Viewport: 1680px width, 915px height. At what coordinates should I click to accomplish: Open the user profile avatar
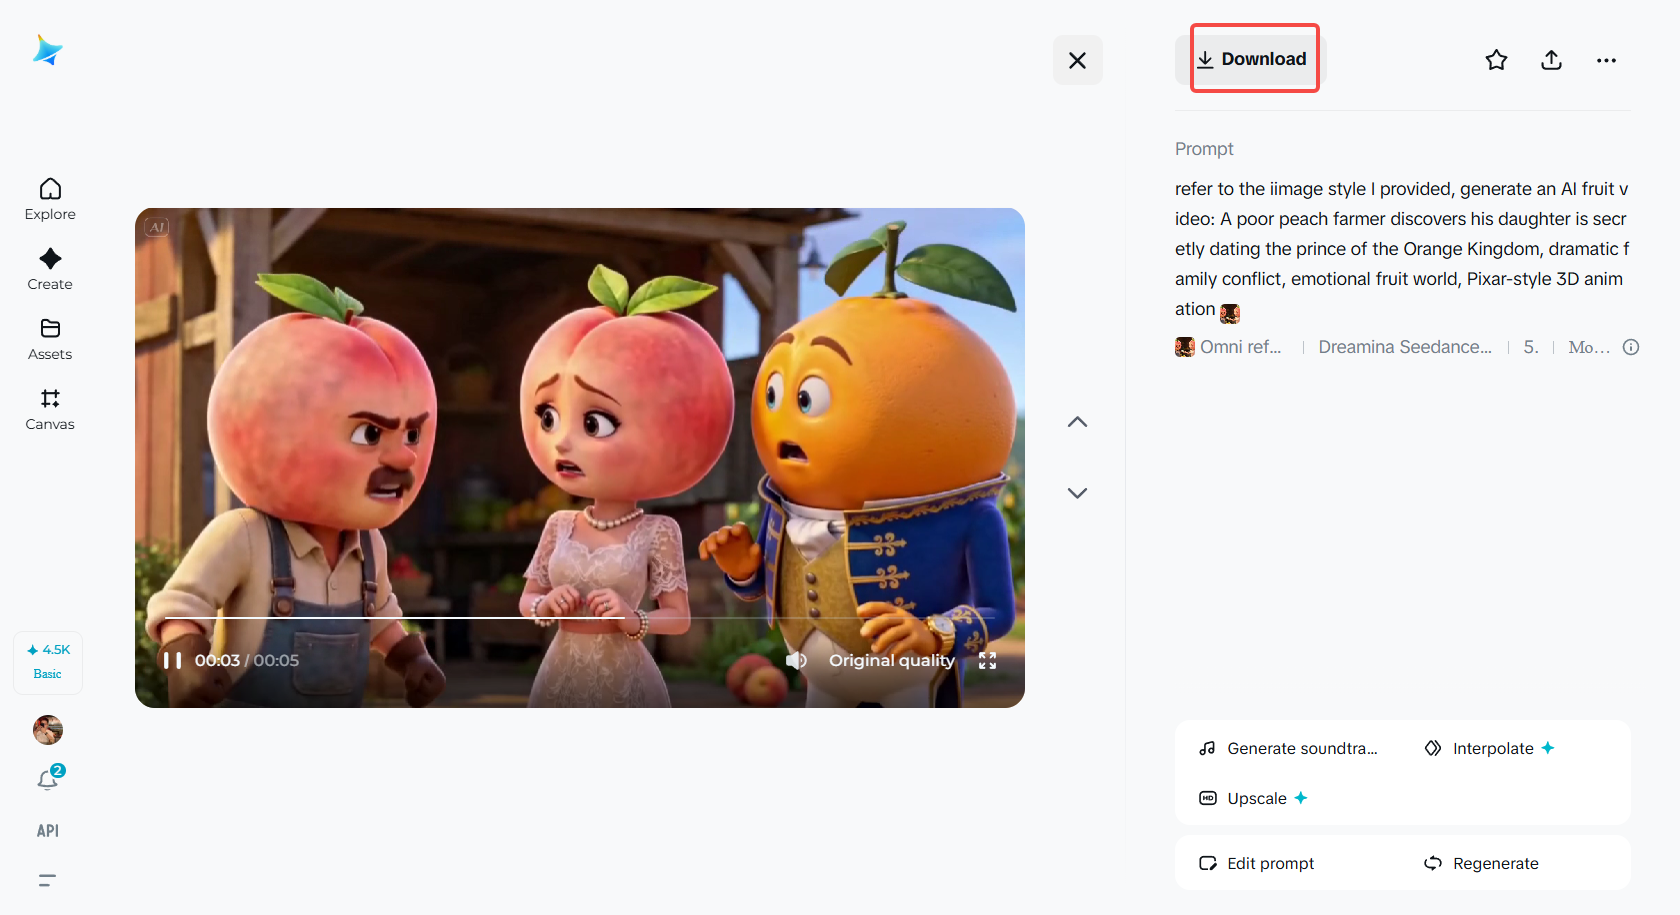tap(48, 730)
